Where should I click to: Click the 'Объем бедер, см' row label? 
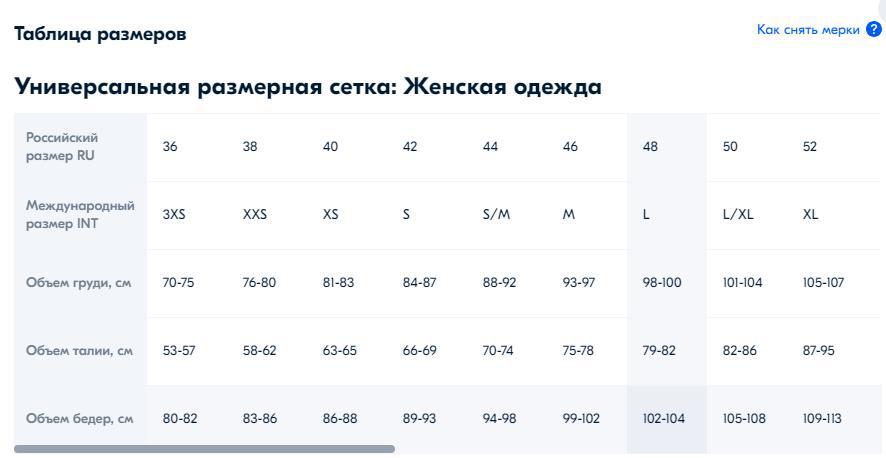tap(80, 418)
